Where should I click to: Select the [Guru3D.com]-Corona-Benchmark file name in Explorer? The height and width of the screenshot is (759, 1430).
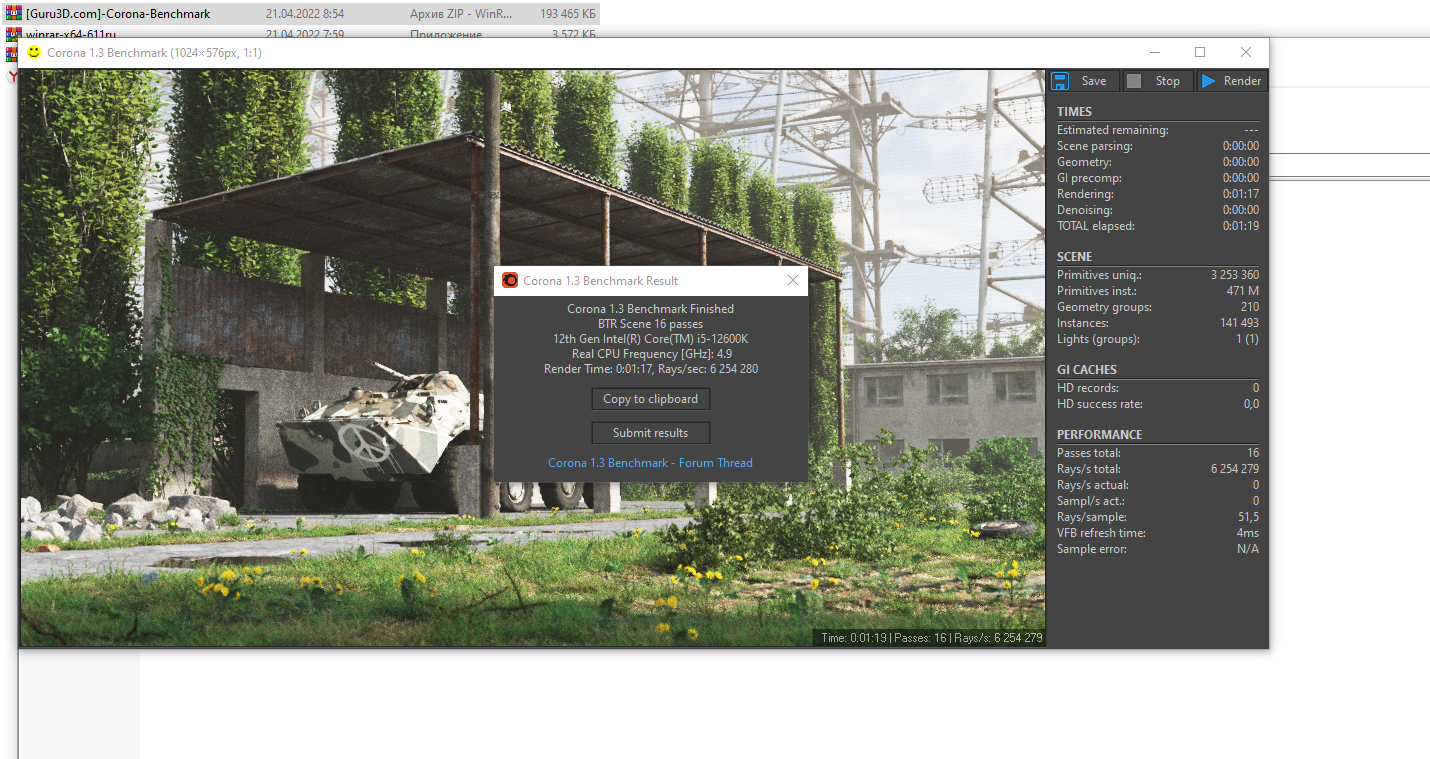click(118, 14)
